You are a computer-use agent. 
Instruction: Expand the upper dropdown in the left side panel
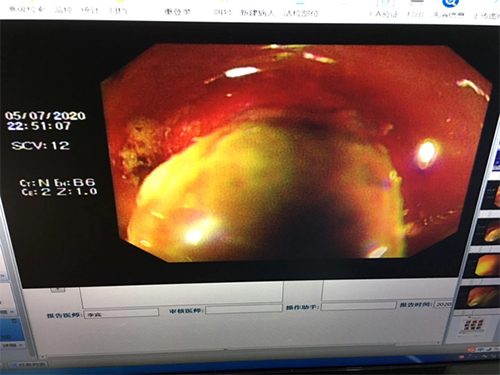coord(7,312)
